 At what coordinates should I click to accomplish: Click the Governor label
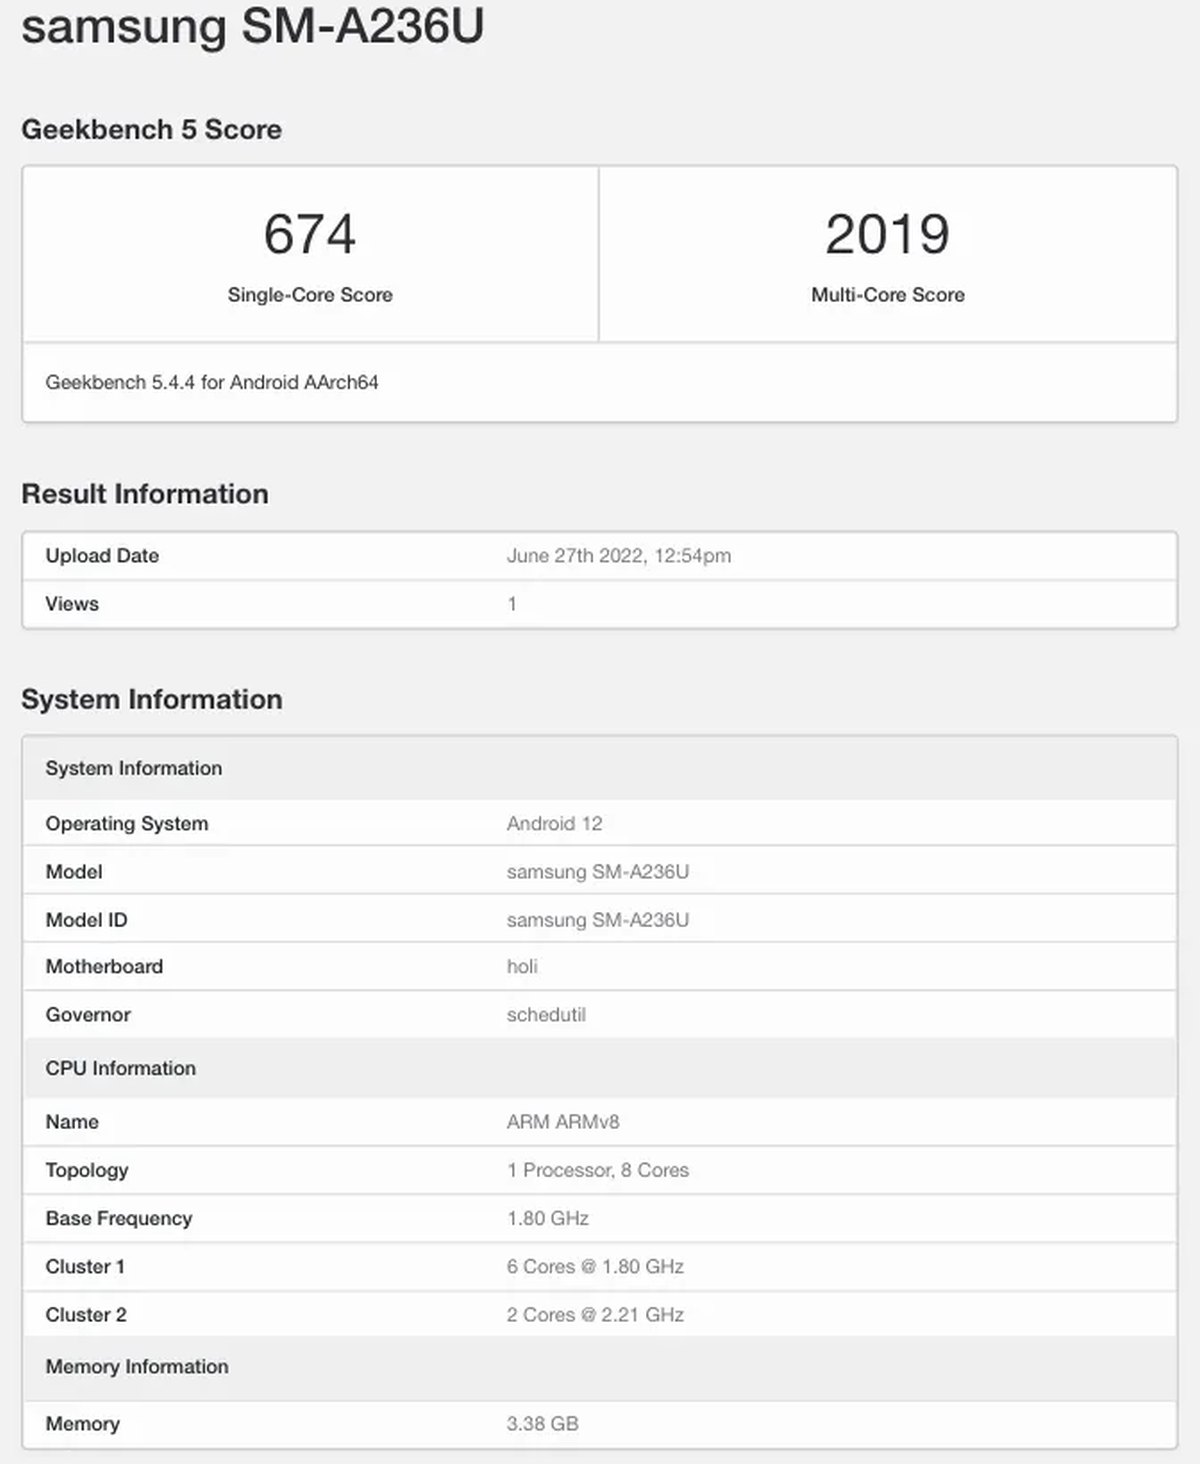click(x=88, y=1015)
